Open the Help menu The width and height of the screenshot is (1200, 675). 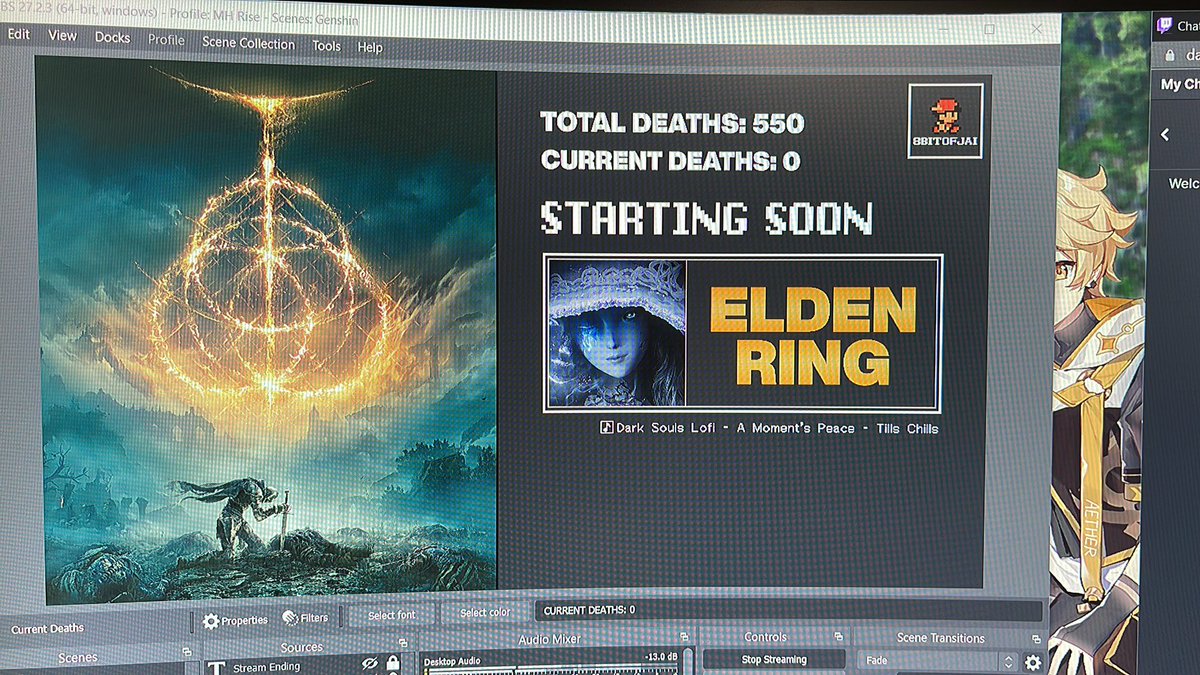click(370, 47)
